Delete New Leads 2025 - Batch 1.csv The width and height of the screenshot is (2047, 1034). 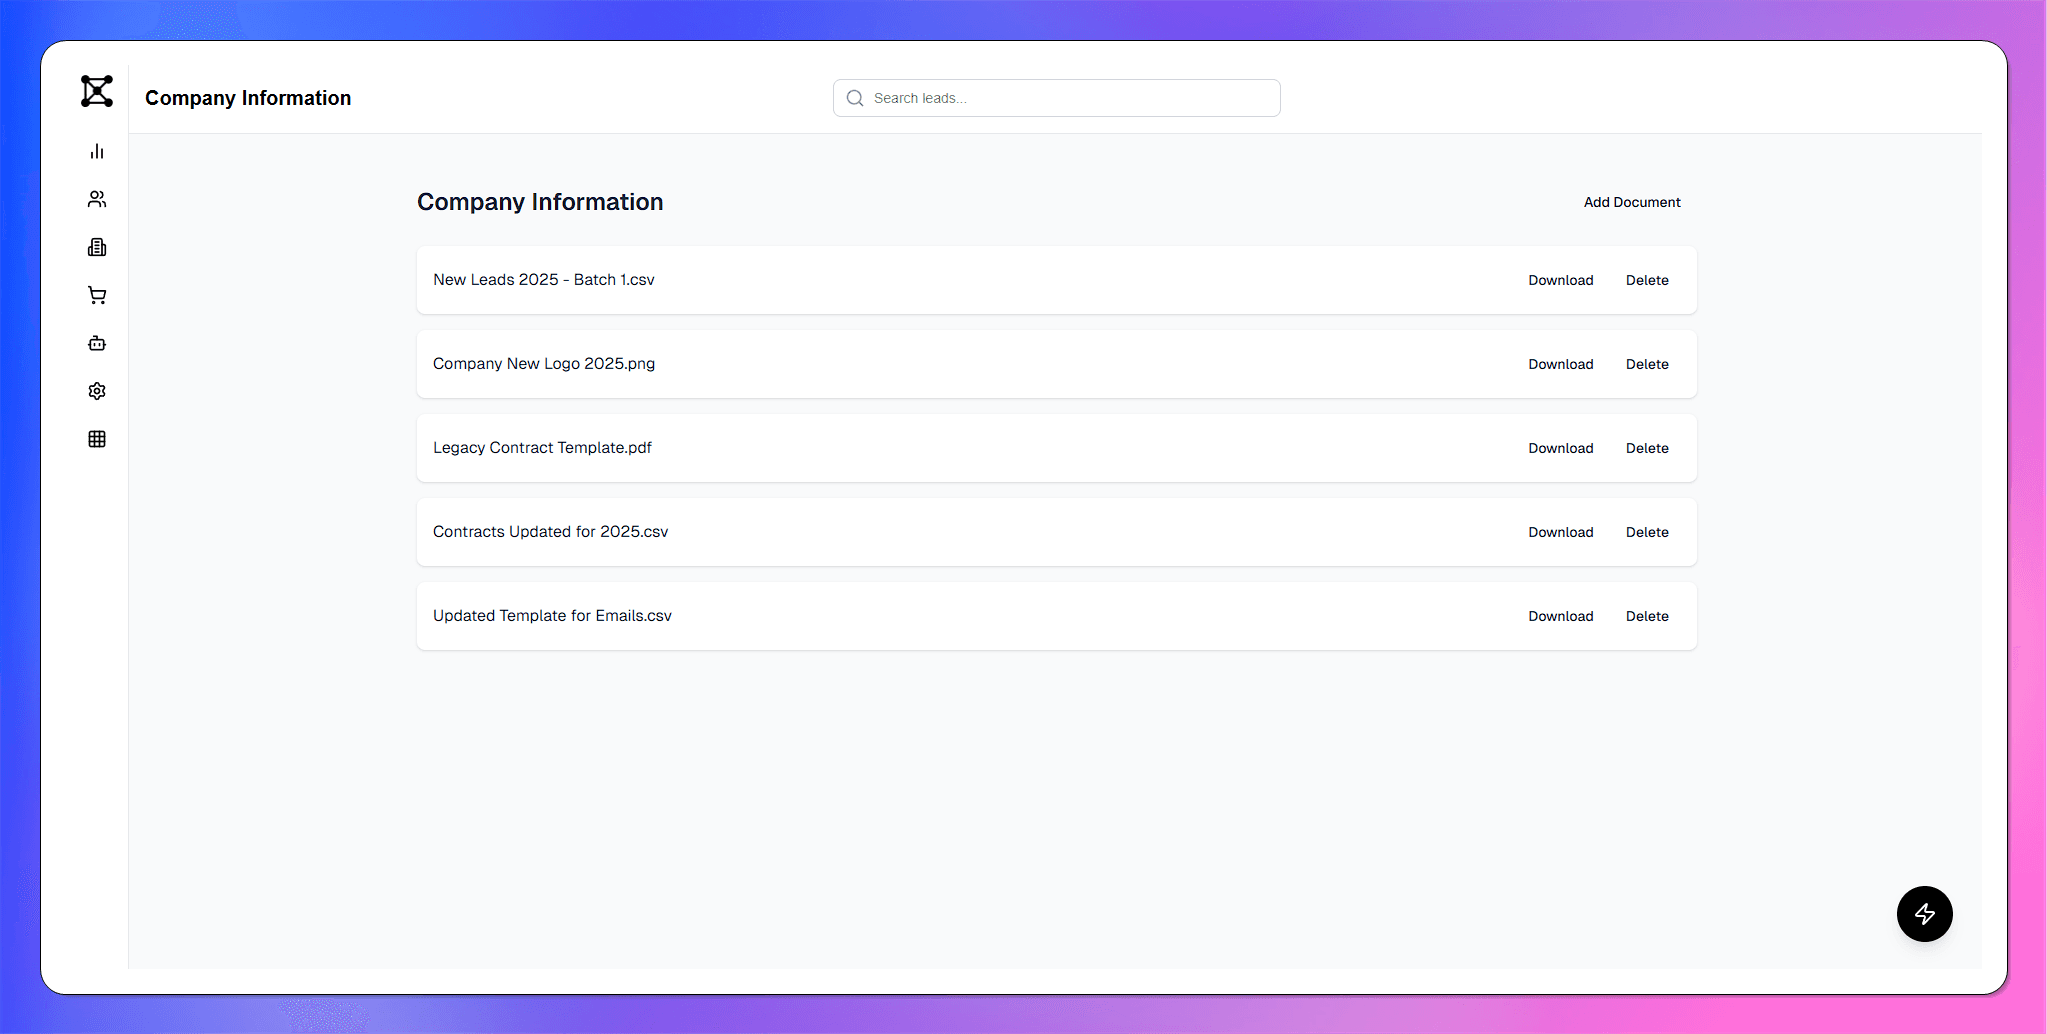(x=1646, y=280)
